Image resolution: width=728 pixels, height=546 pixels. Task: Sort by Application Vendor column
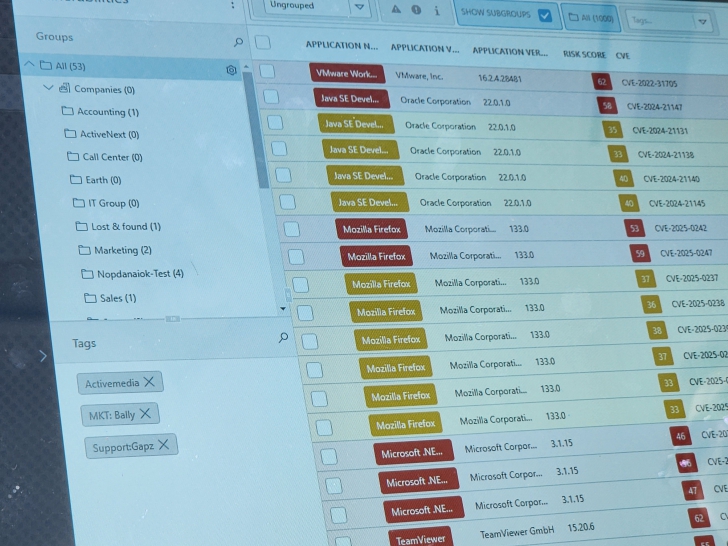point(425,48)
